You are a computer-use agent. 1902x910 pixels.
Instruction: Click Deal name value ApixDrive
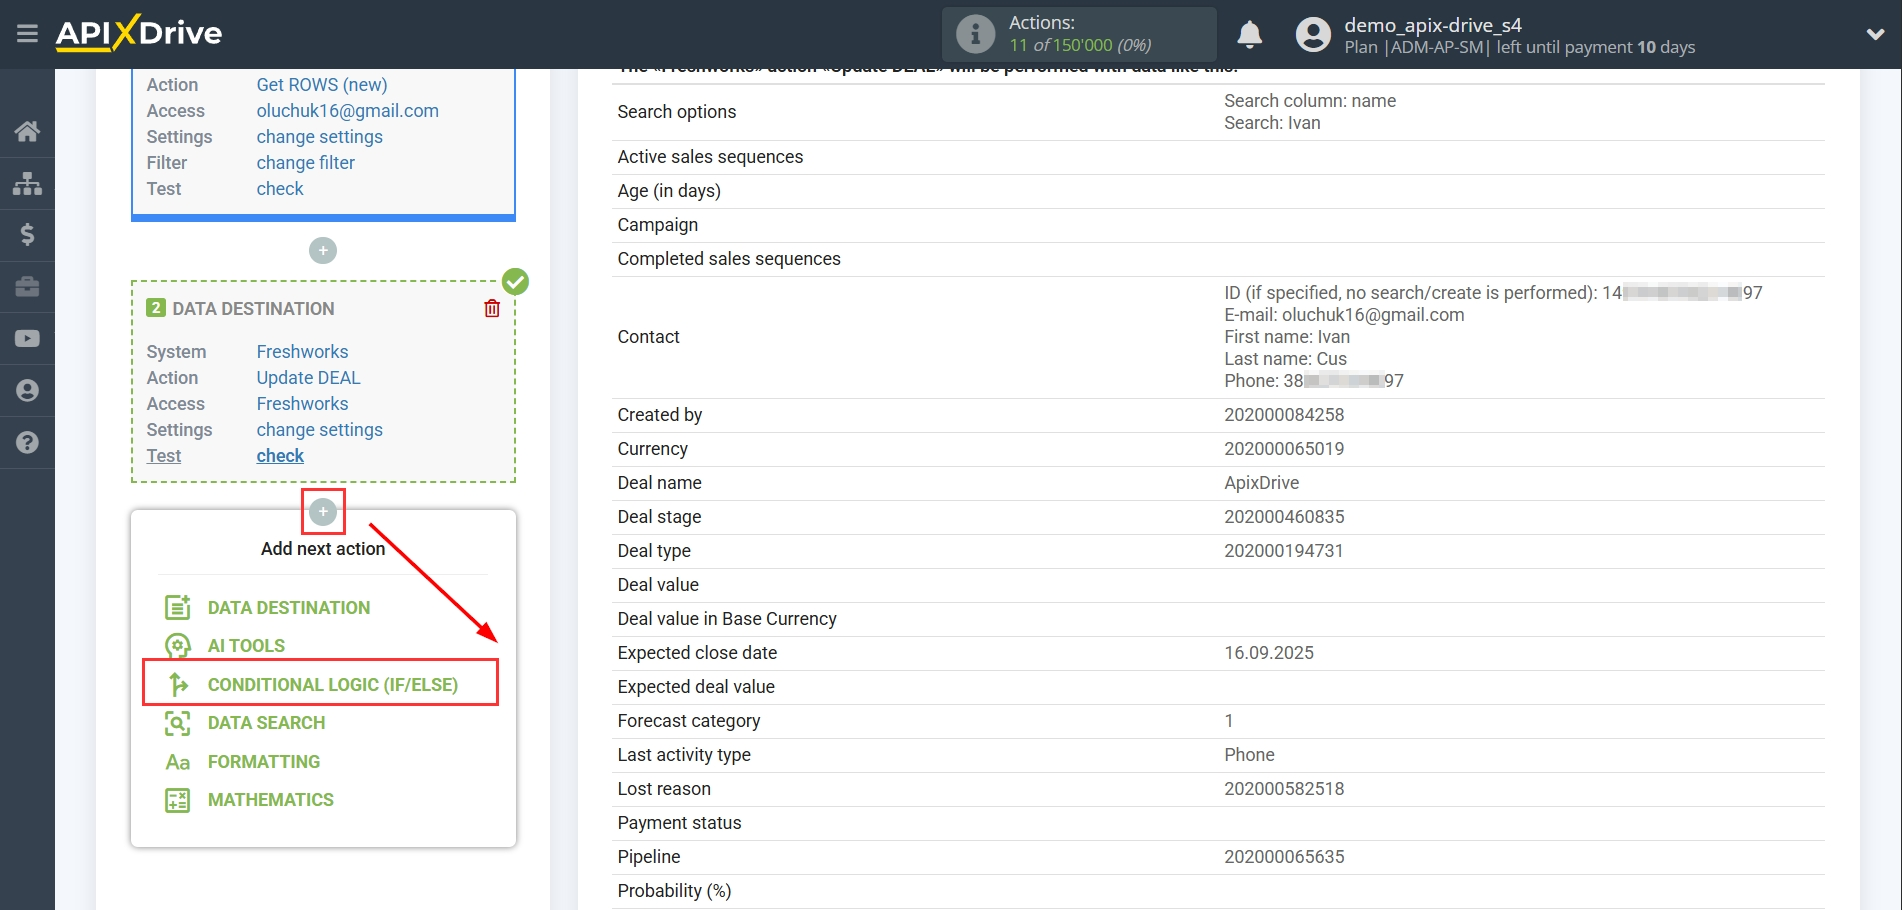point(1261,483)
